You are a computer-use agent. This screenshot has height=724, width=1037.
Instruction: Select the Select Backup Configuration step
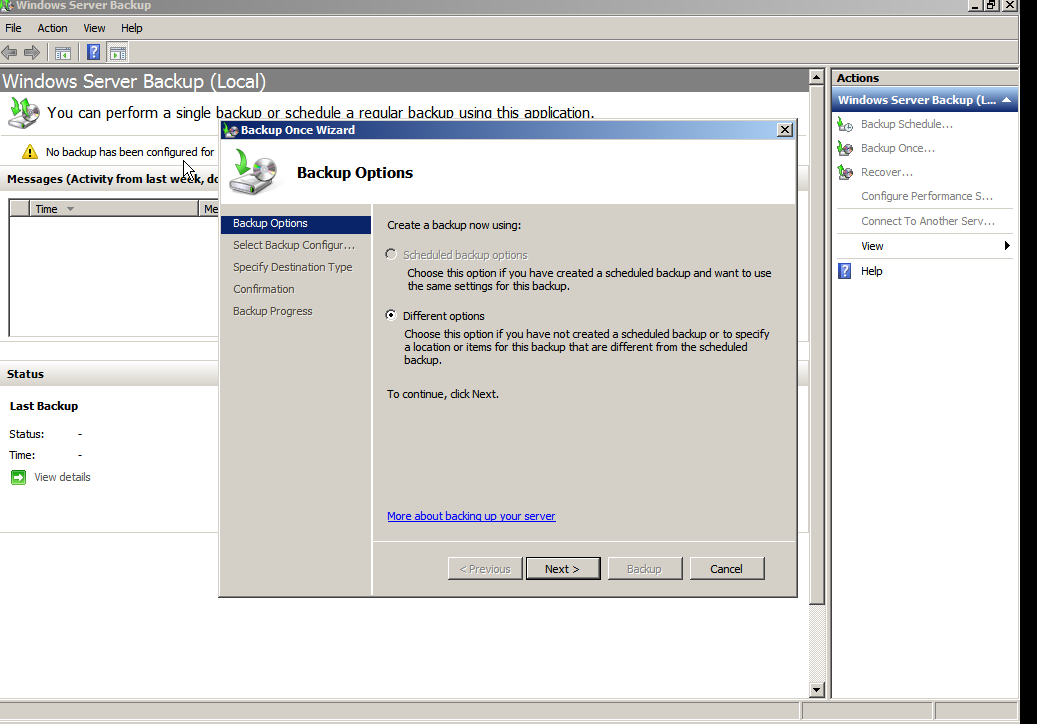[294, 245]
